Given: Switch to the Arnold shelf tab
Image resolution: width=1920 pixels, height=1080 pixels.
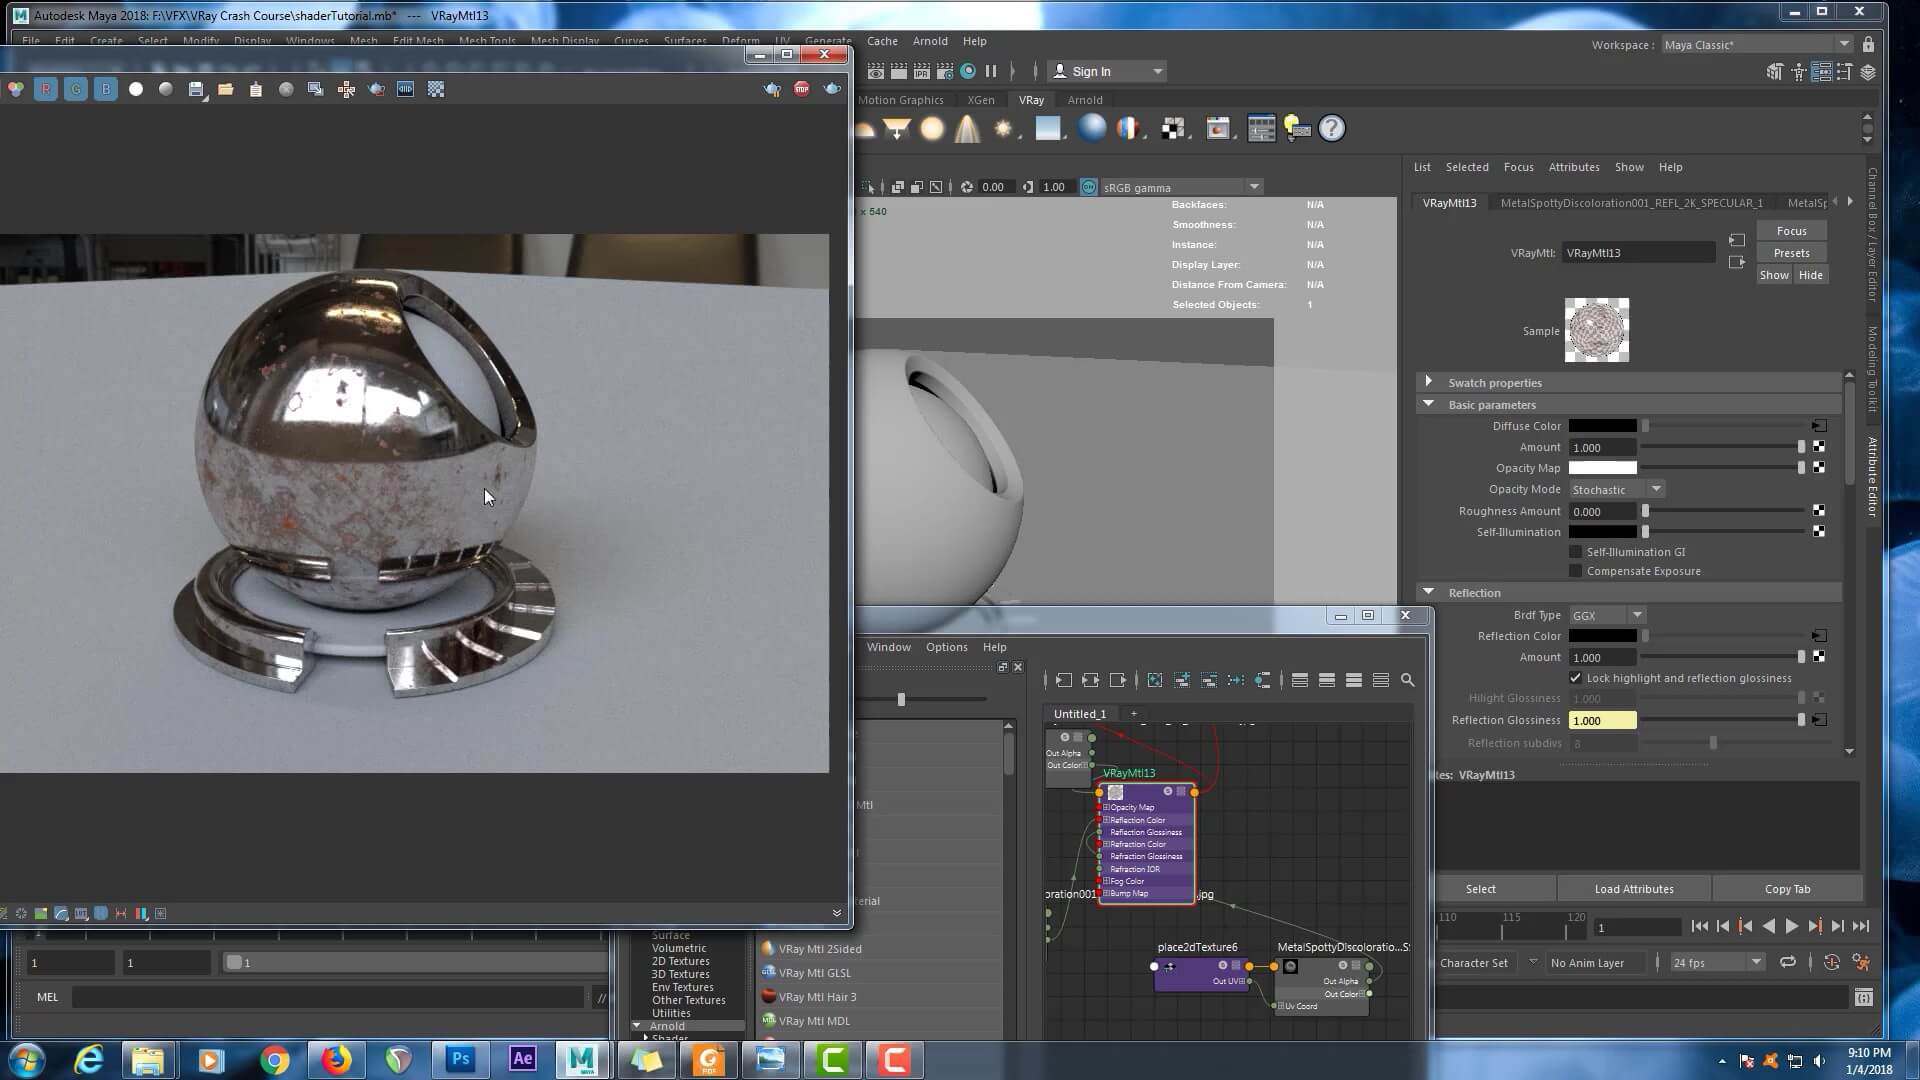Looking at the screenshot, I should (1084, 100).
